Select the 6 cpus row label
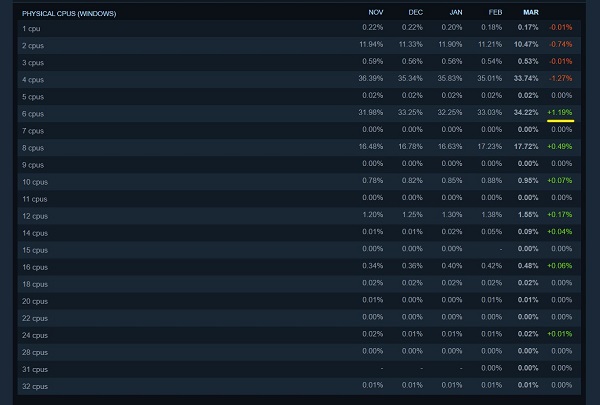The width and height of the screenshot is (600, 405). pos(33,114)
